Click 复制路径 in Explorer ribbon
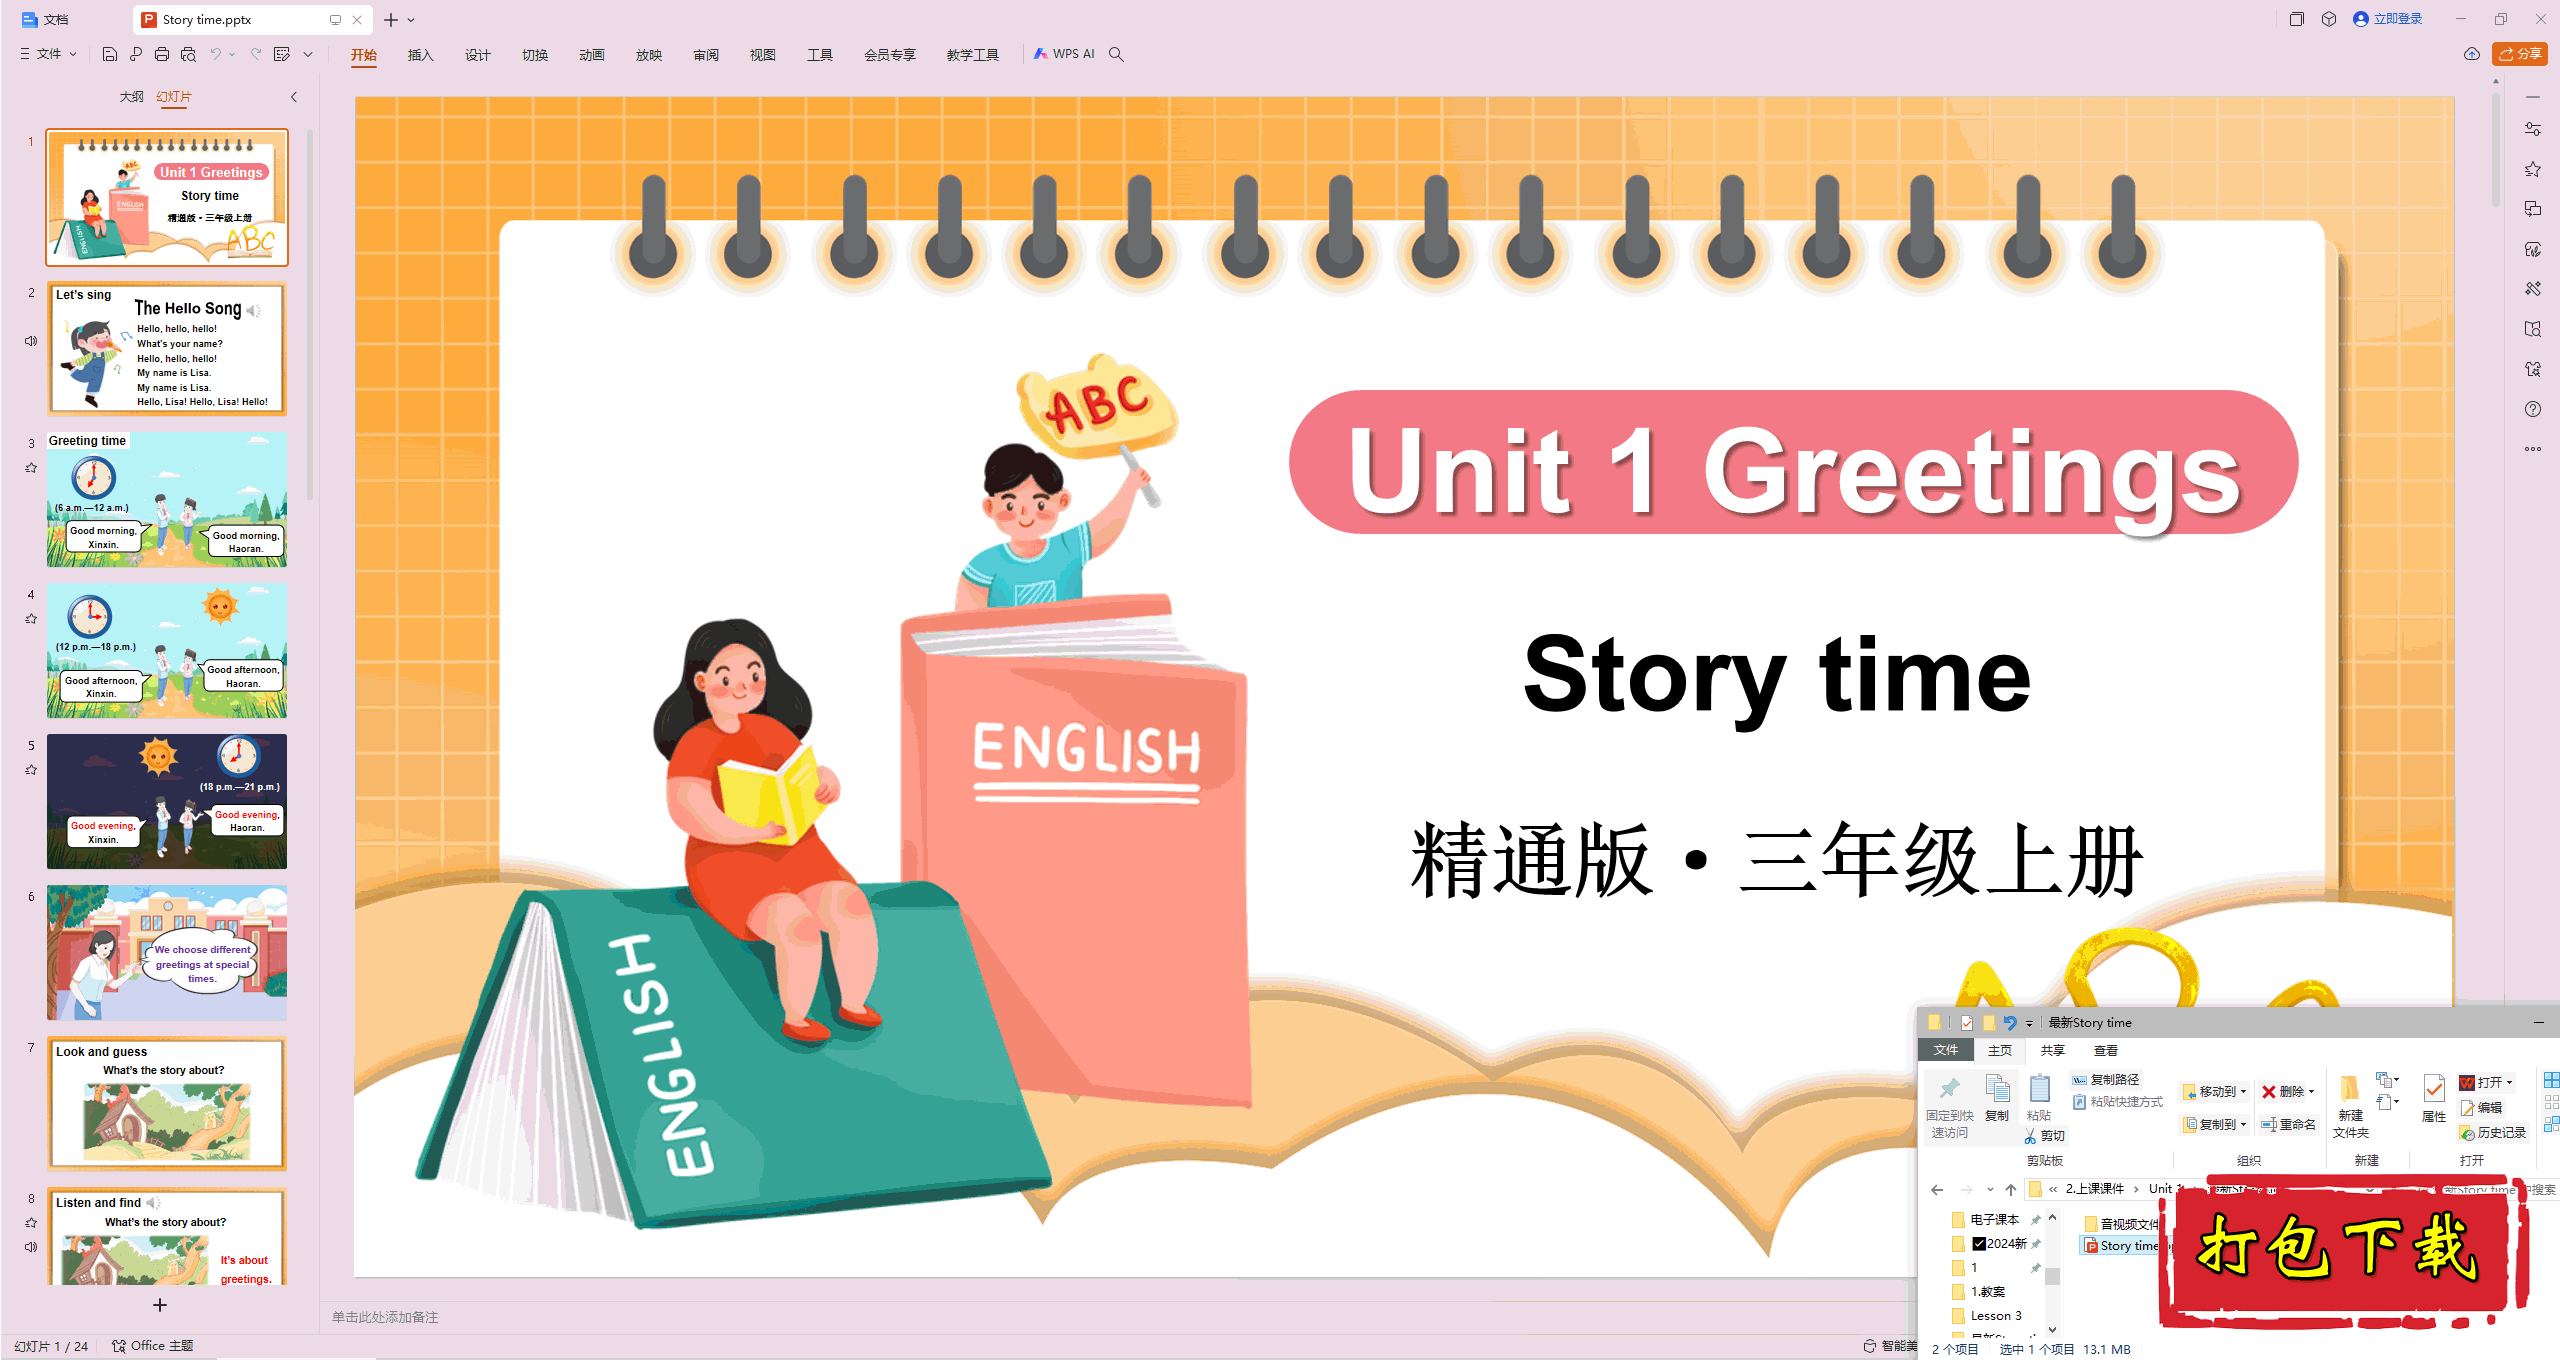The height and width of the screenshot is (1360, 2560). [x=2106, y=1080]
